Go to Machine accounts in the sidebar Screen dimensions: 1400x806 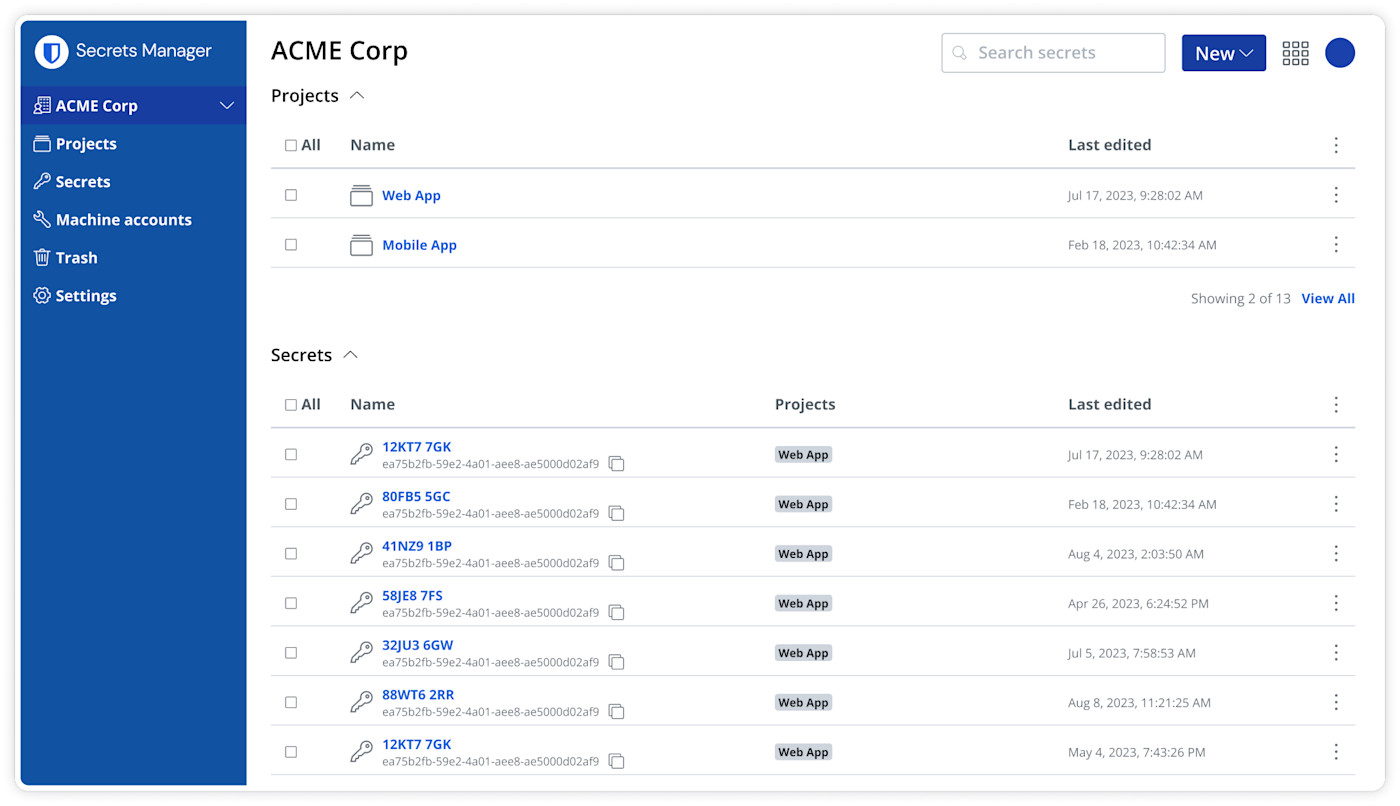tap(123, 220)
